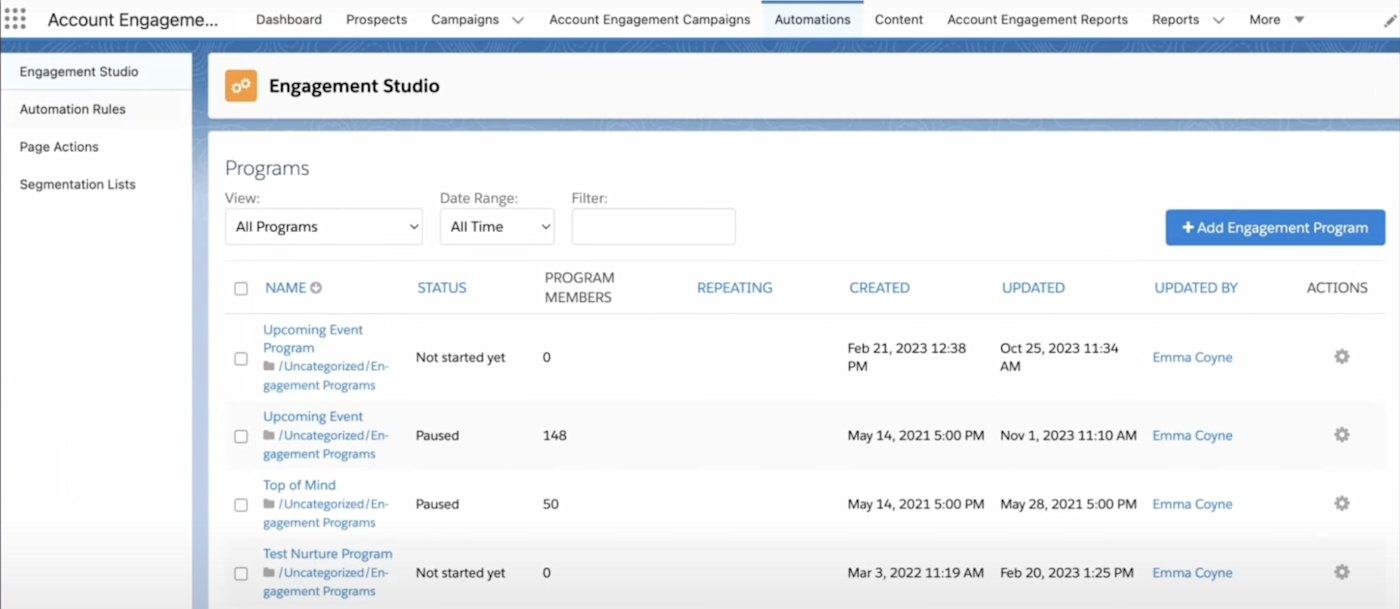Sort by the Status column header

coord(442,288)
